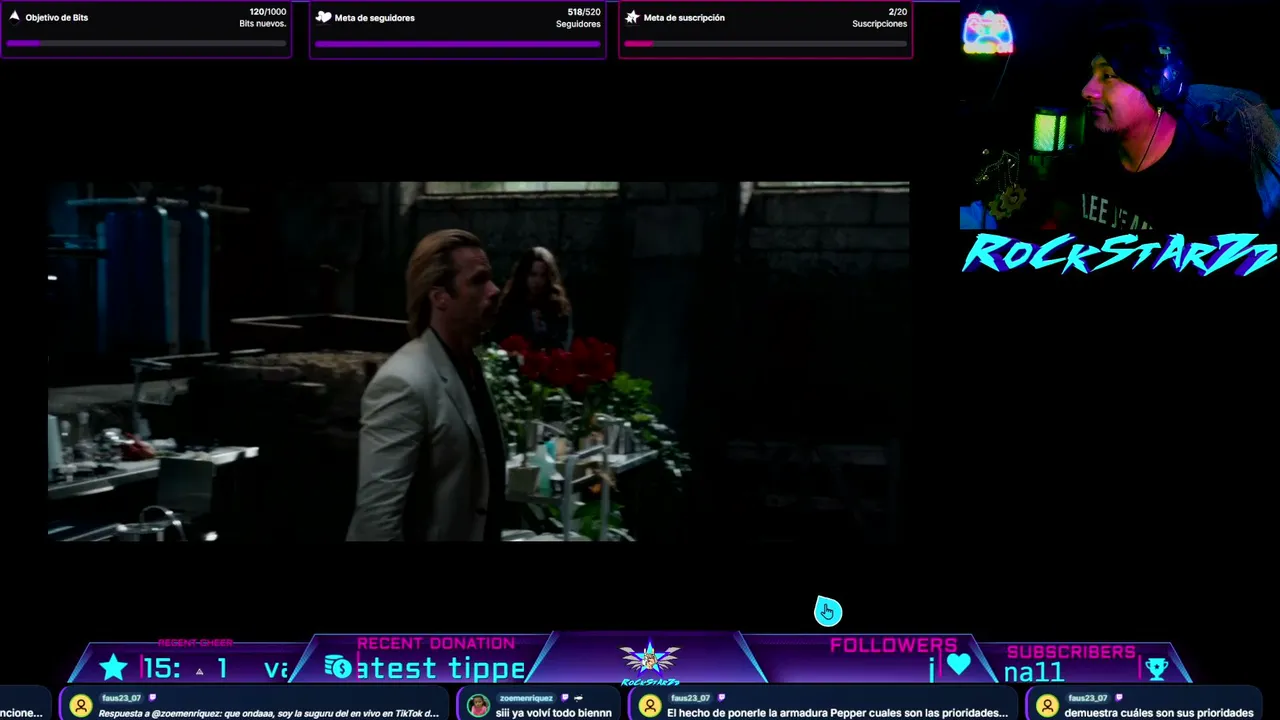This screenshot has height=720, width=1280.
Task: Click the recent donation coins icon
Action: pyautogui.click(x=338, y=667)
